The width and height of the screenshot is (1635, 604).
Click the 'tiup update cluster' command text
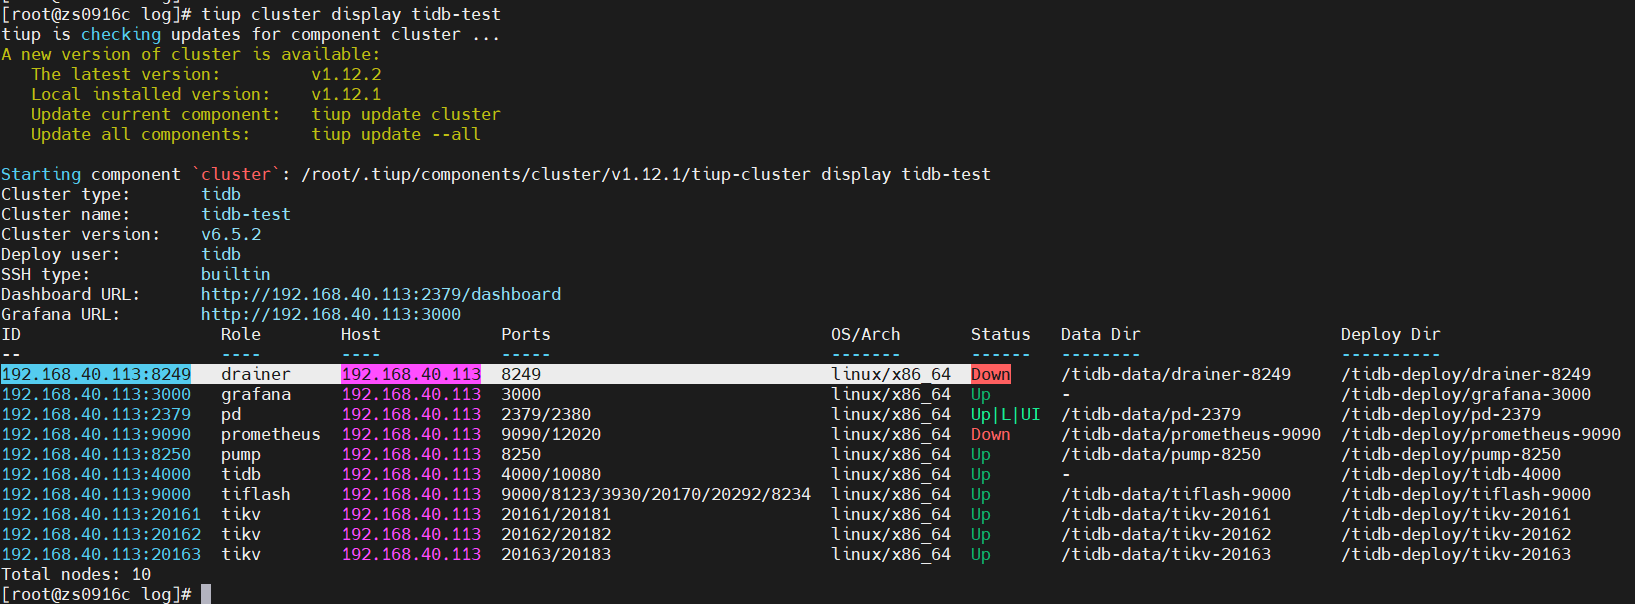405,114
